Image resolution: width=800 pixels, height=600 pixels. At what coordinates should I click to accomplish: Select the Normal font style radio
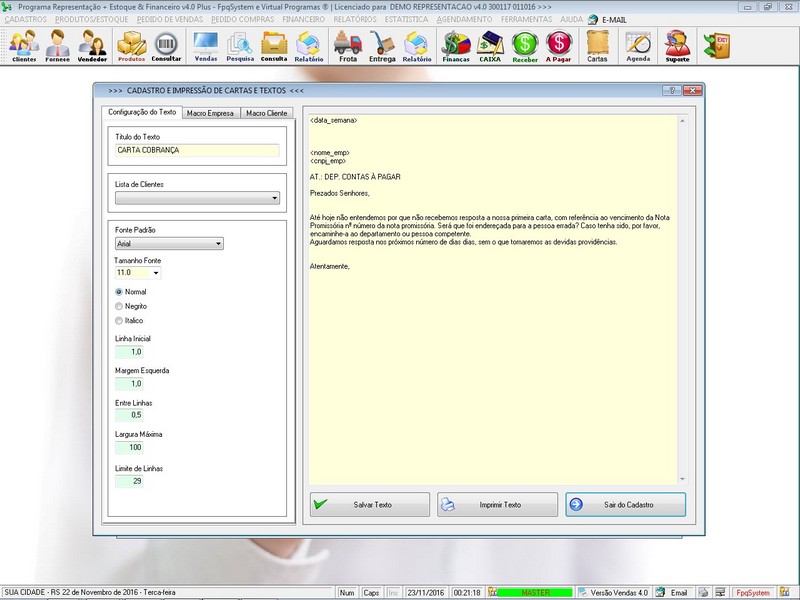coord(119,292)
